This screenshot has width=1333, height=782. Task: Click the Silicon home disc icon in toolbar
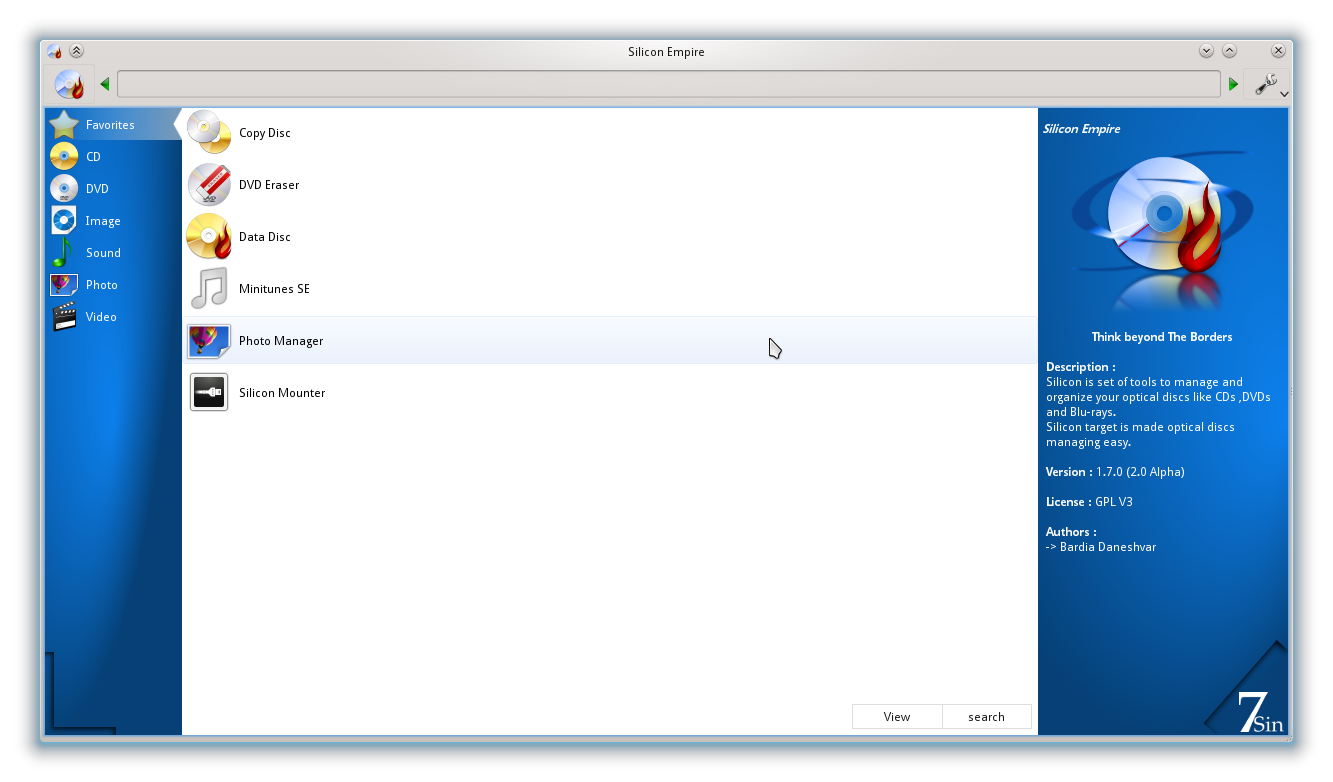(69, 85)
